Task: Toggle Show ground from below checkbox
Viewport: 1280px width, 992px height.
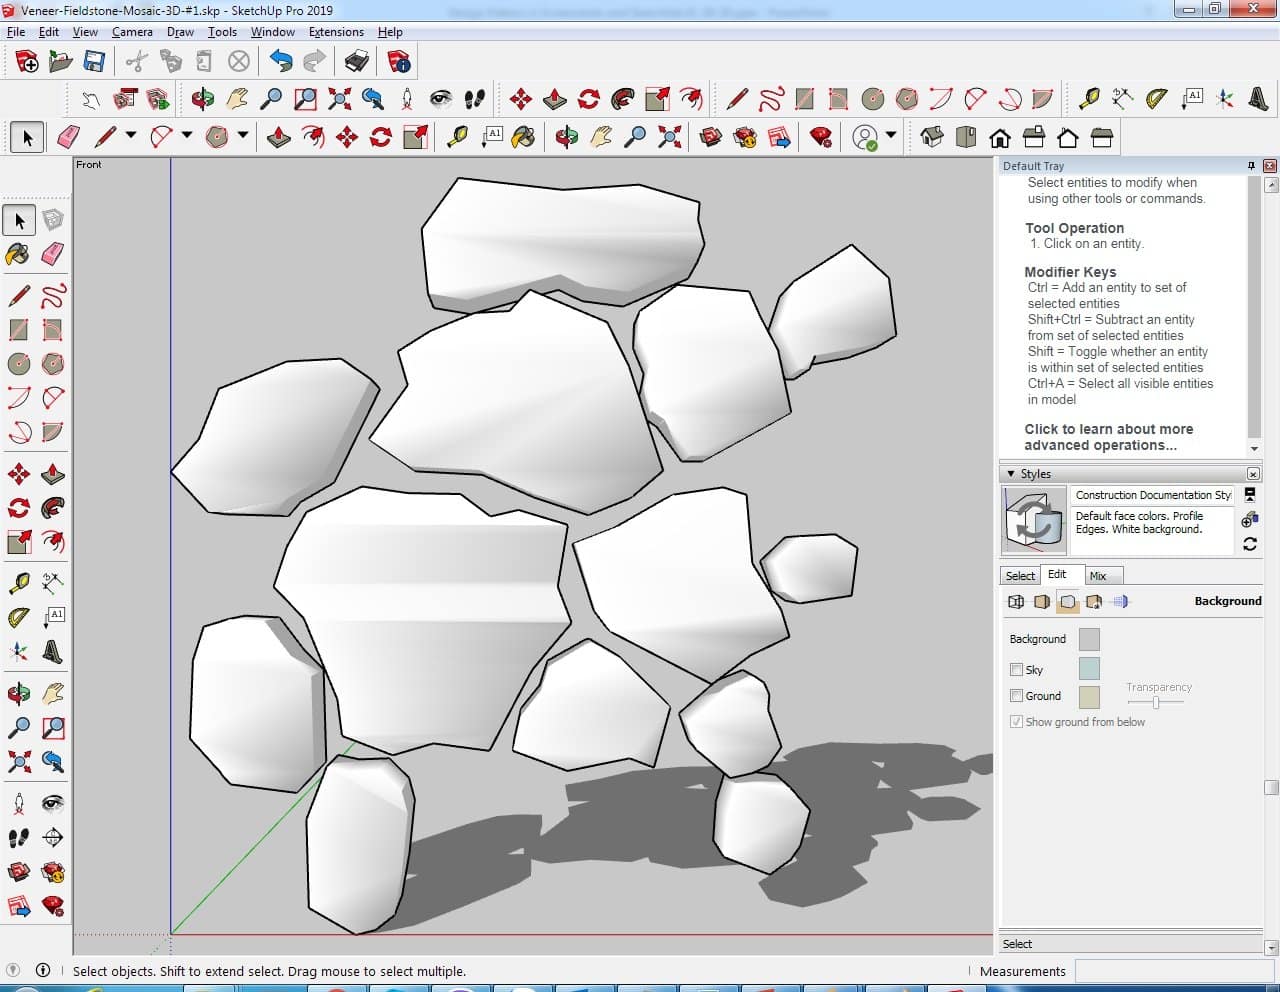Action: 1016,722
